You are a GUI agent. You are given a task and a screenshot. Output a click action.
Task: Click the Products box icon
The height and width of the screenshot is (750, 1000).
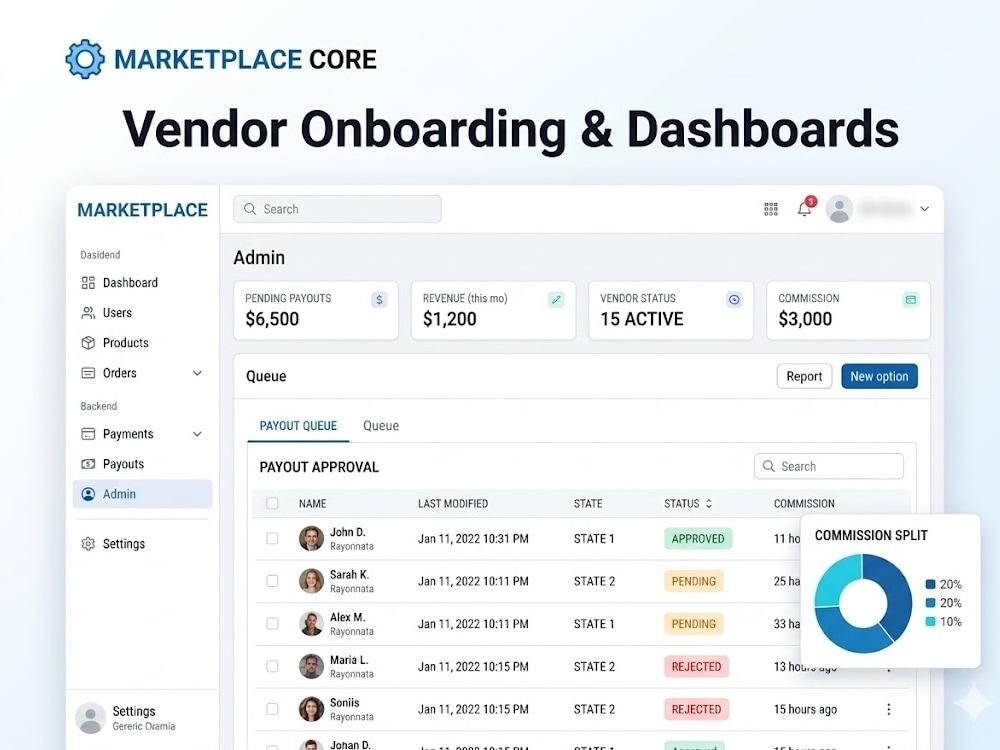click(88, 342)
